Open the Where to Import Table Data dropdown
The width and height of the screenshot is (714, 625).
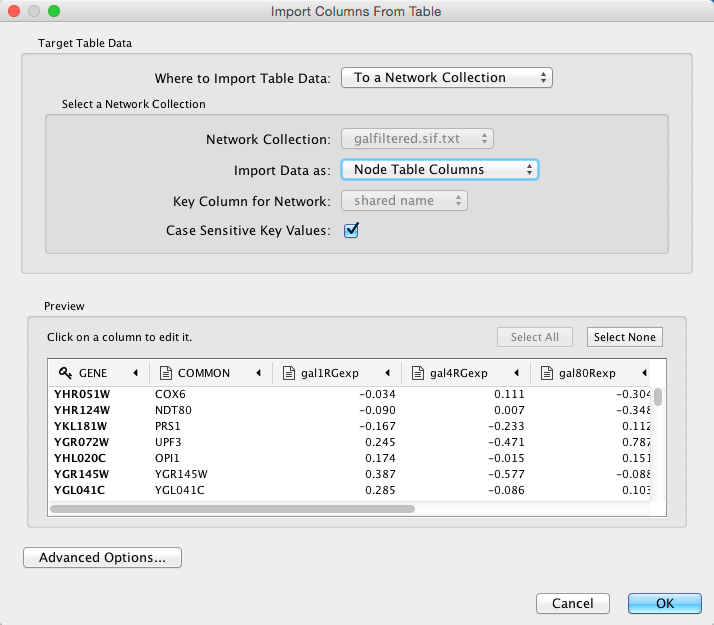tap(446, 78)
